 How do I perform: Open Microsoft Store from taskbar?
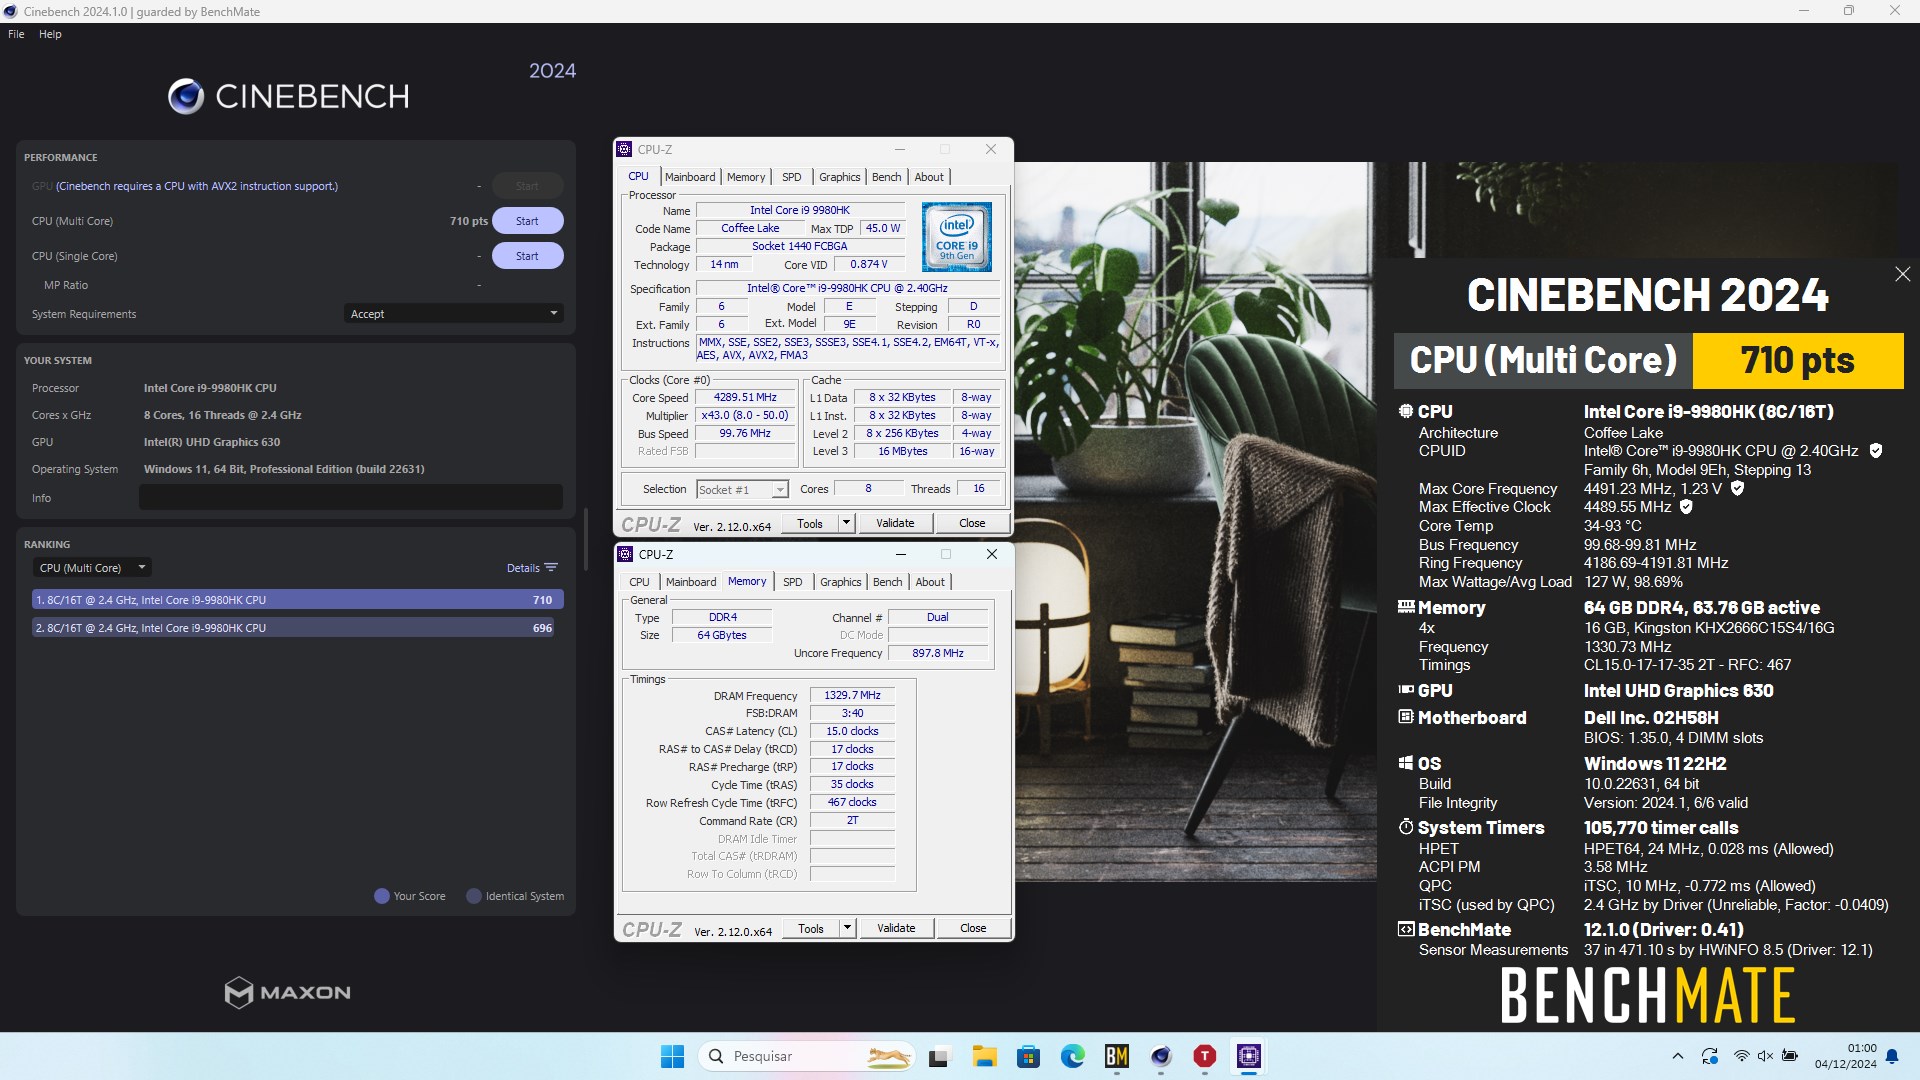(x=1028, y=1056)
